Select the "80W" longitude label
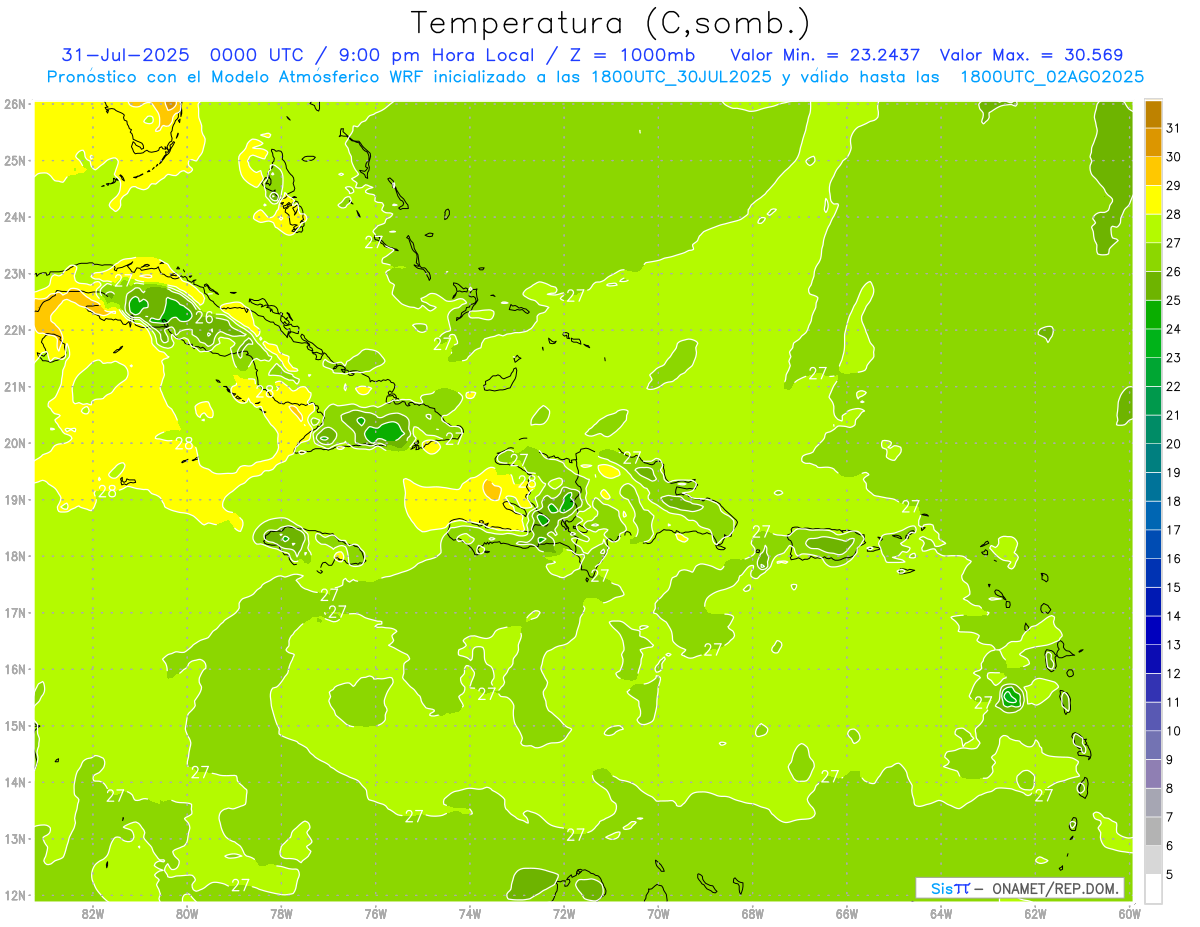The width and height of the screenshot is (1200, 927). [x=187, y=913]
